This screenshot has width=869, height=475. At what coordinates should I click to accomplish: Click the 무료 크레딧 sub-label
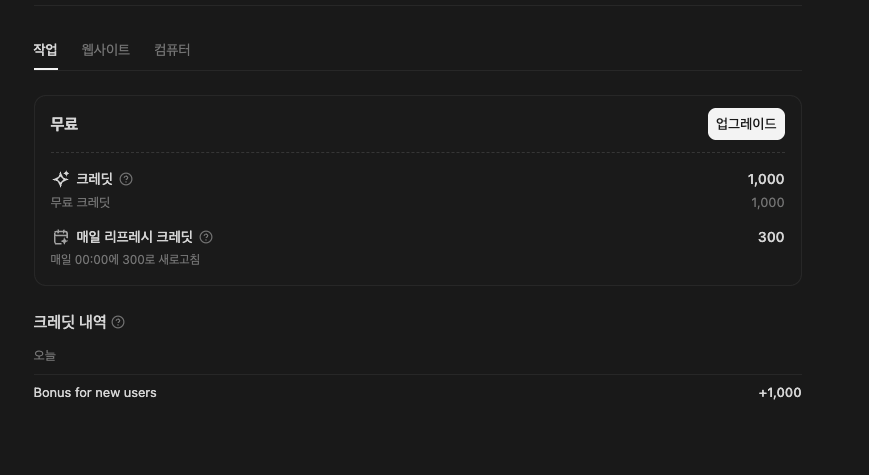[x=80, y=202]
